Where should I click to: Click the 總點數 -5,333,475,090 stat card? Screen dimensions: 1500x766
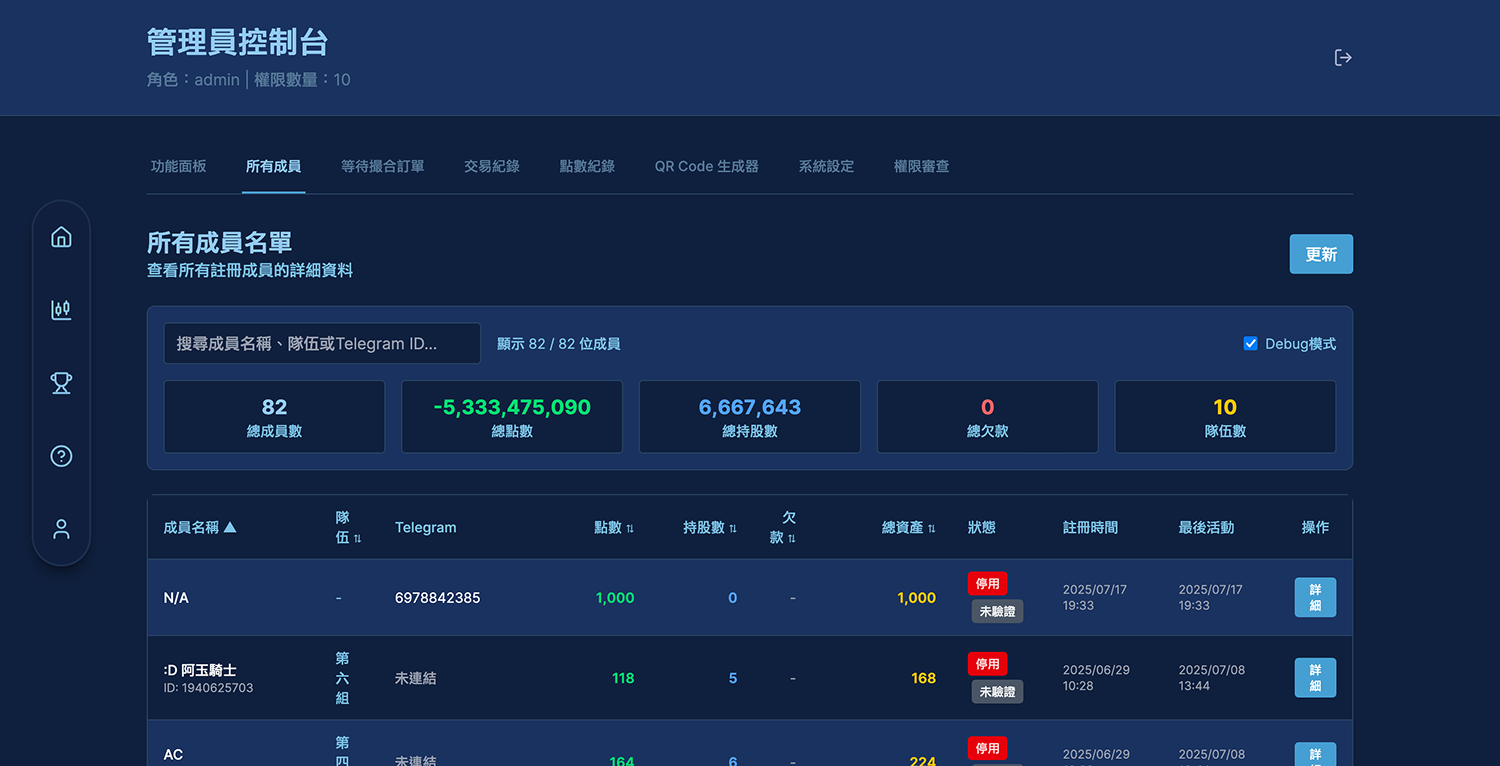click(512, 417)
